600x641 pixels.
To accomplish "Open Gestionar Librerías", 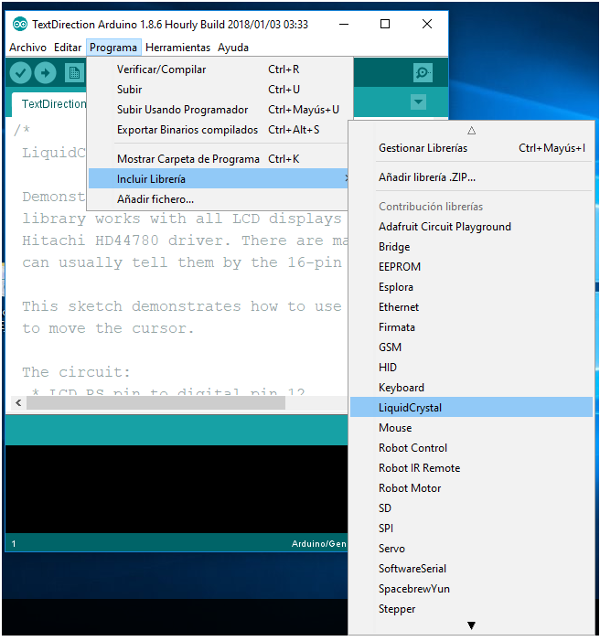I will click(x=471, y=148).
